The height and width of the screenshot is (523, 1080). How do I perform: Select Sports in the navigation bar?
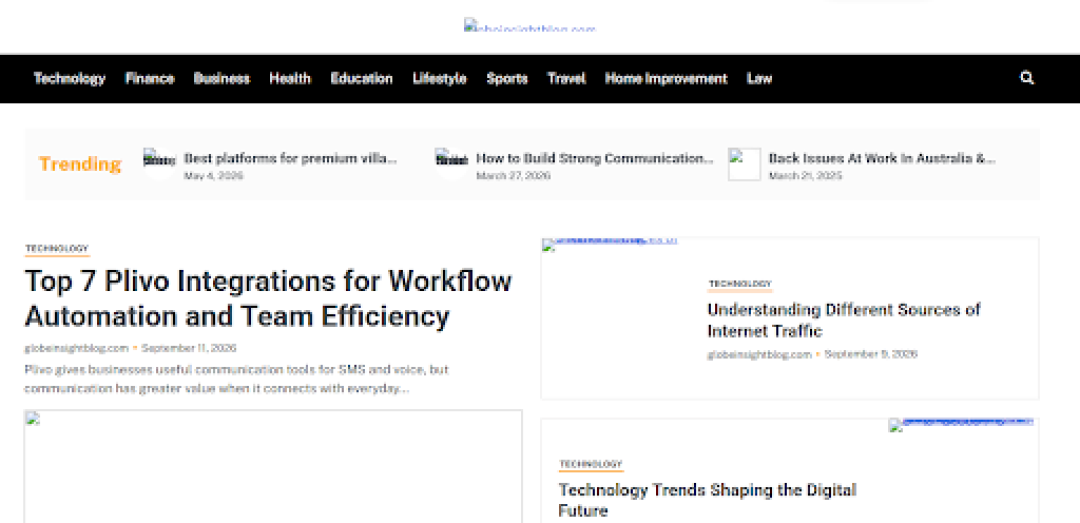pos(507,79)
